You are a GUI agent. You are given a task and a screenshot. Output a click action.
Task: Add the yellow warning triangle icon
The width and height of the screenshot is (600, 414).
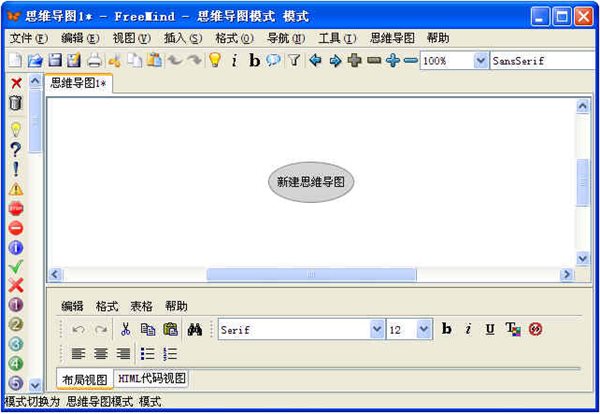(16, 189)
